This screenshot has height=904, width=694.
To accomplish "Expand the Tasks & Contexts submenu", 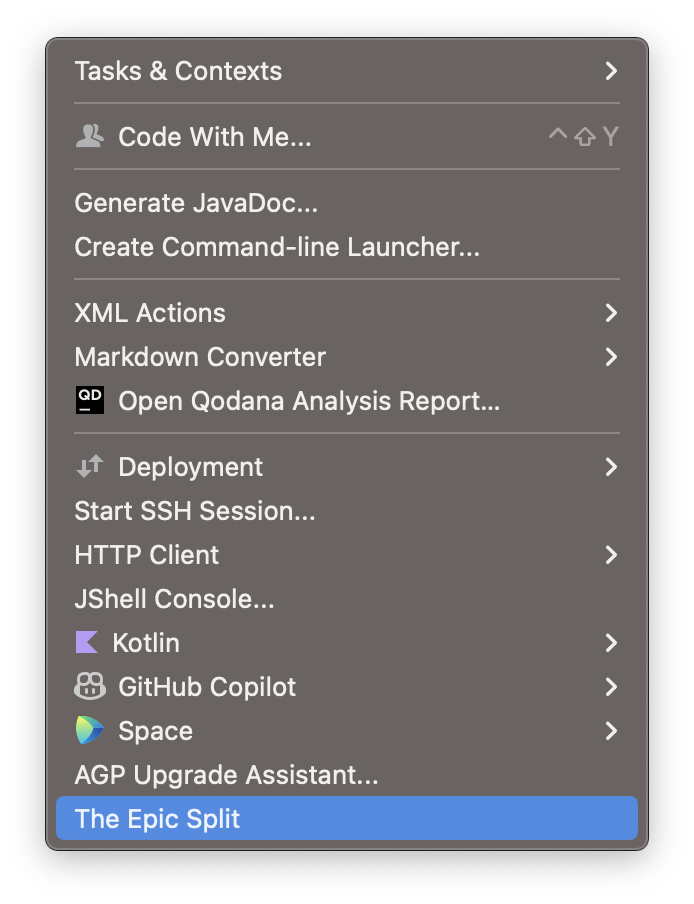I will coord(612,71).
